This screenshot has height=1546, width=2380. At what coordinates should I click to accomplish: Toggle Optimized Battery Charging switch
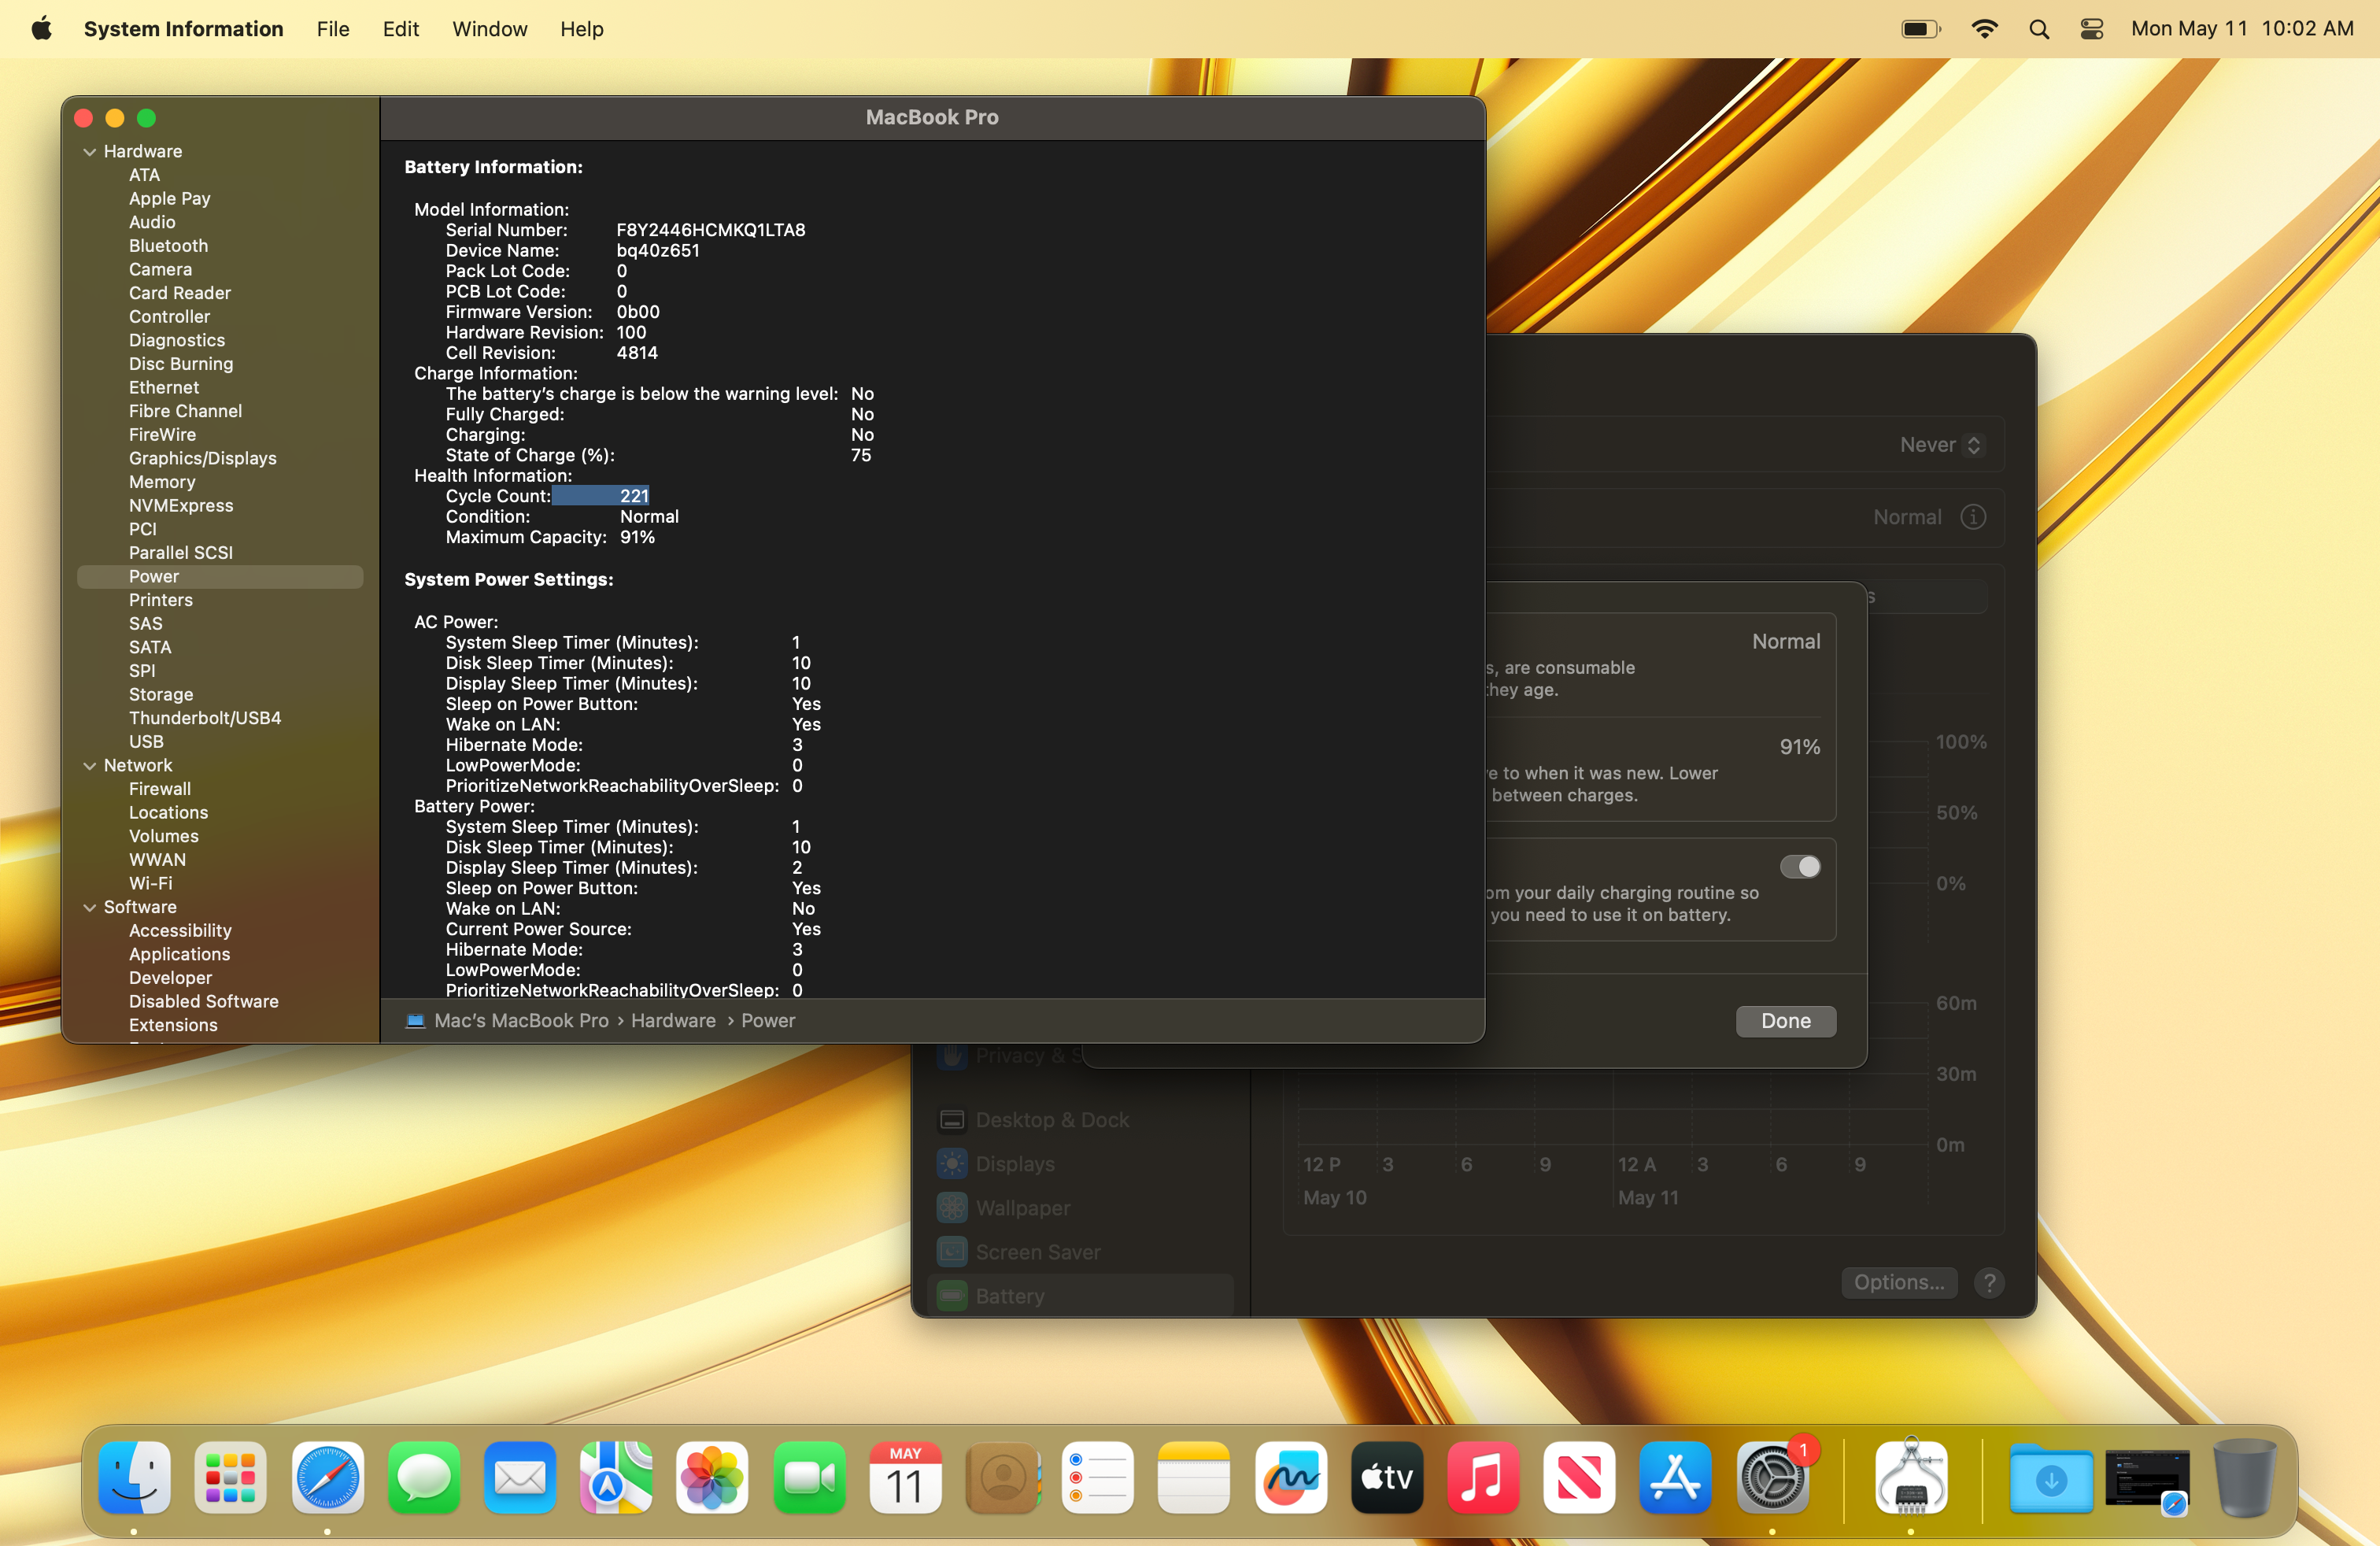coord(1800,866)
